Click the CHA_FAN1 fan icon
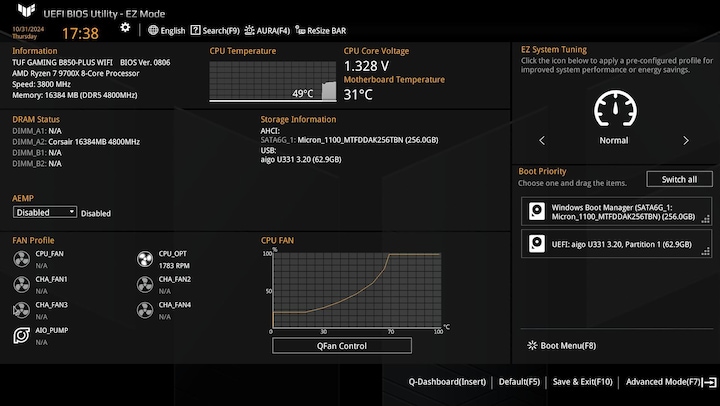Viewport: 720px width, 406px height. click(22, 285)
